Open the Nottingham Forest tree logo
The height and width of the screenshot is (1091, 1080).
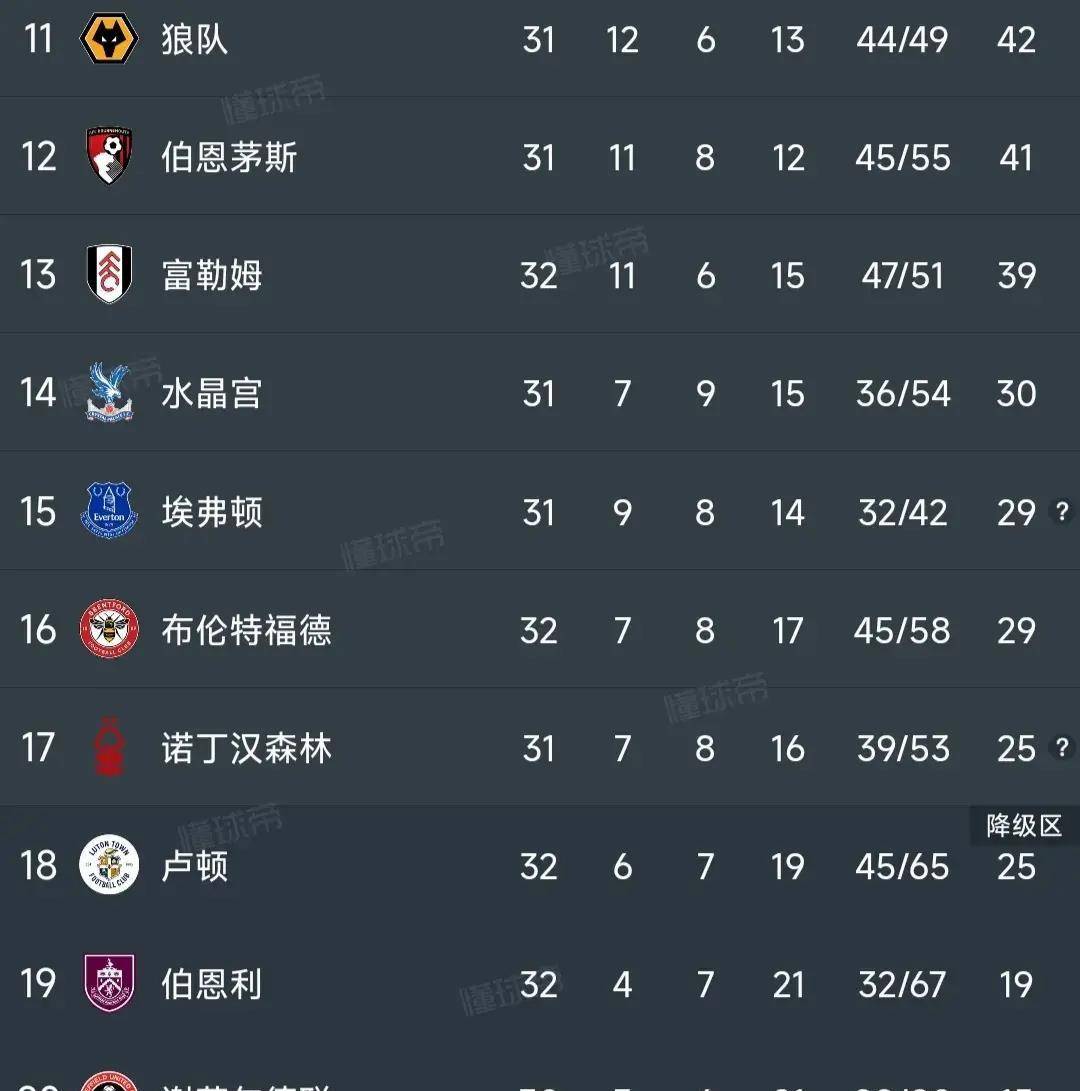coord(109,747)
